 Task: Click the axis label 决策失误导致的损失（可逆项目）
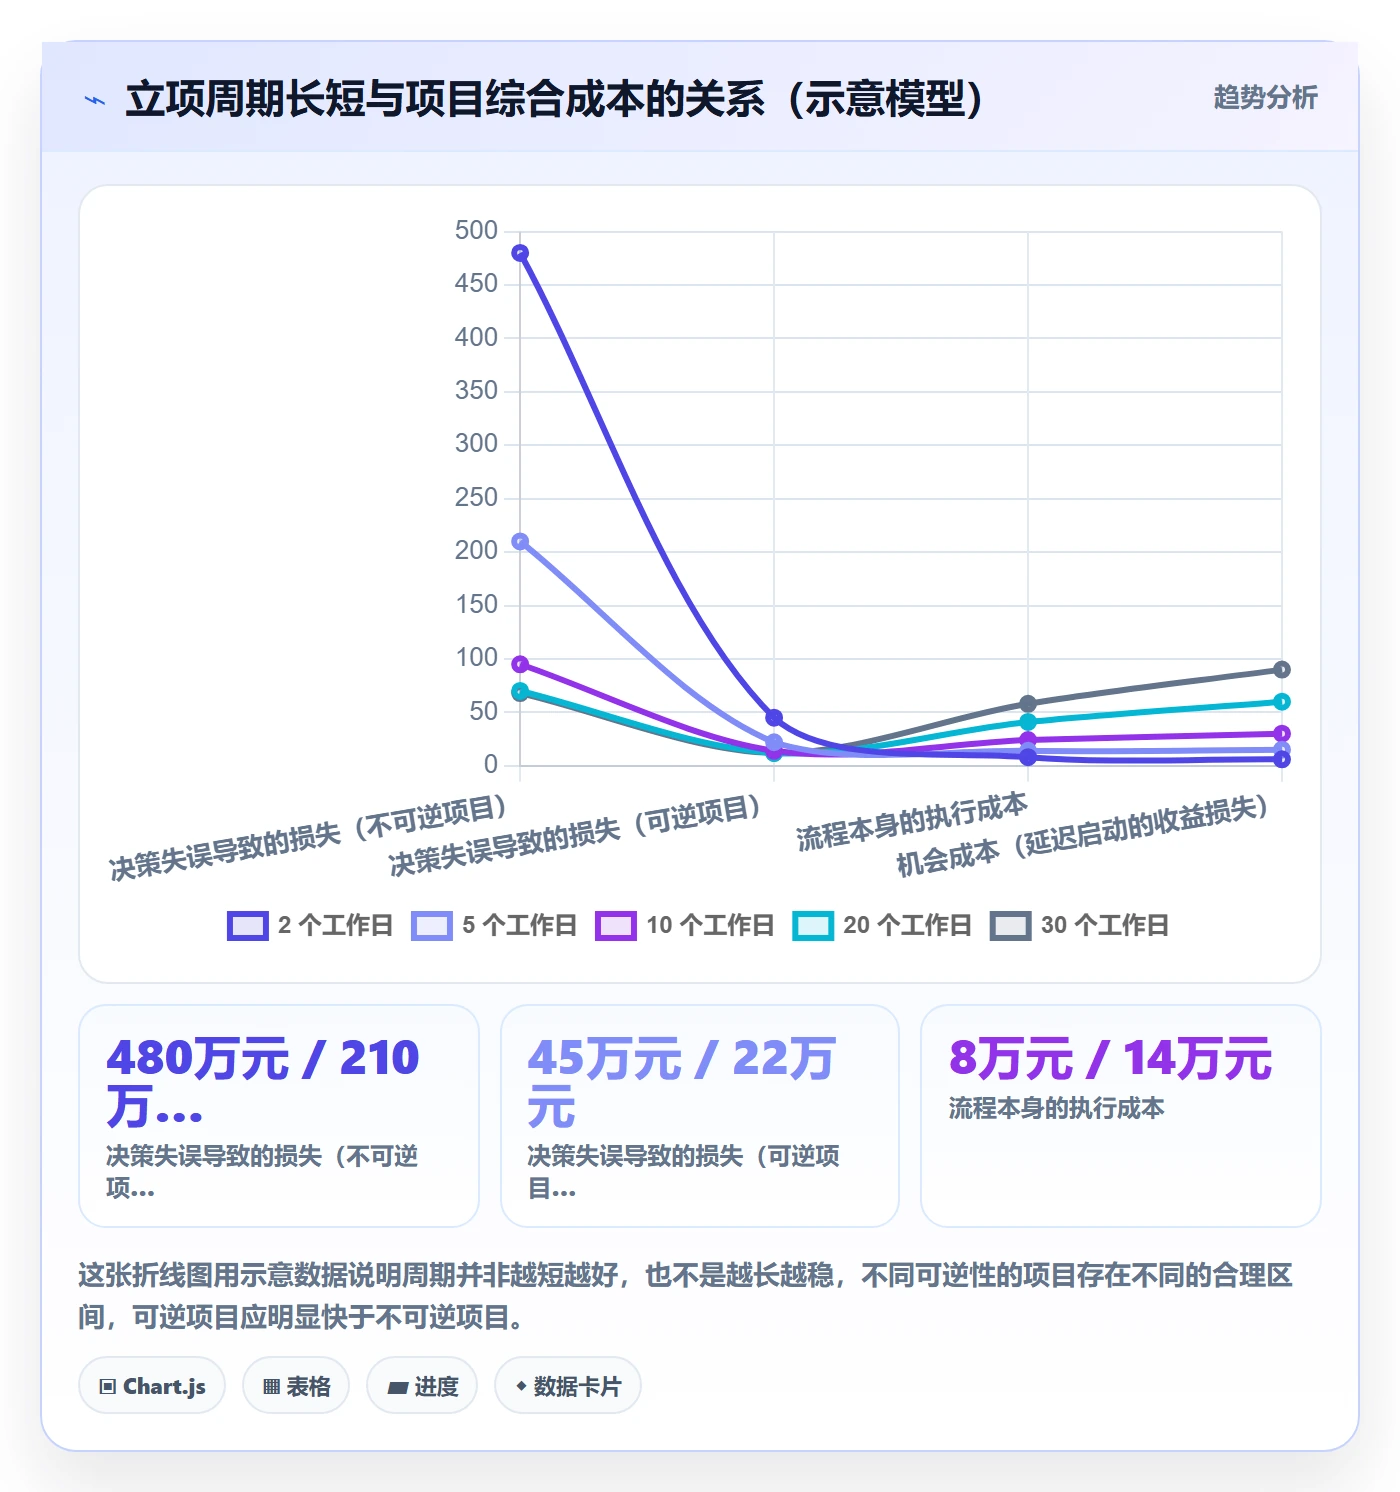point(575,836)
